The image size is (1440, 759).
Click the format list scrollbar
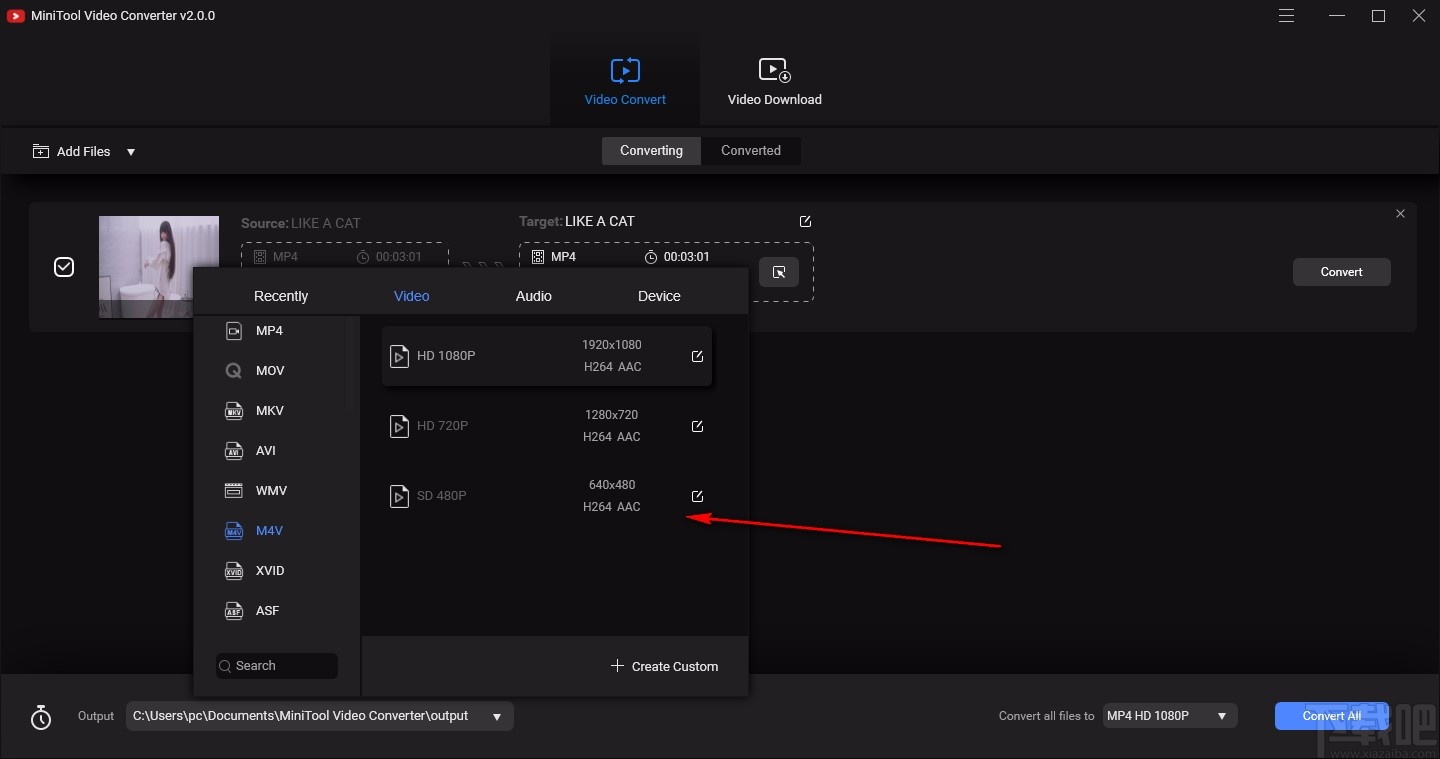351,362
